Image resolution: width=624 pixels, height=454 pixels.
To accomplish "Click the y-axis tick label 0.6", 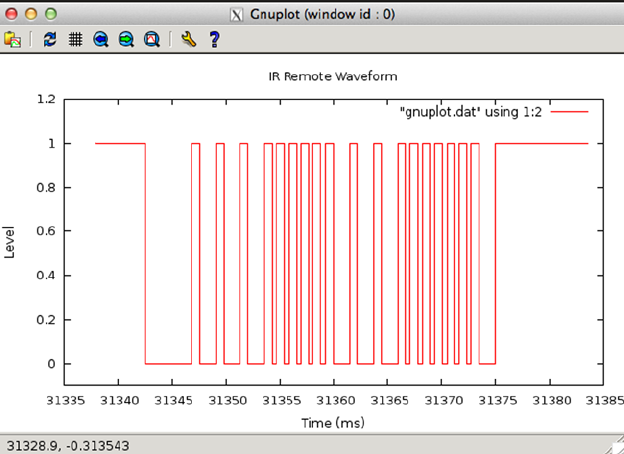I will point(46,231).
